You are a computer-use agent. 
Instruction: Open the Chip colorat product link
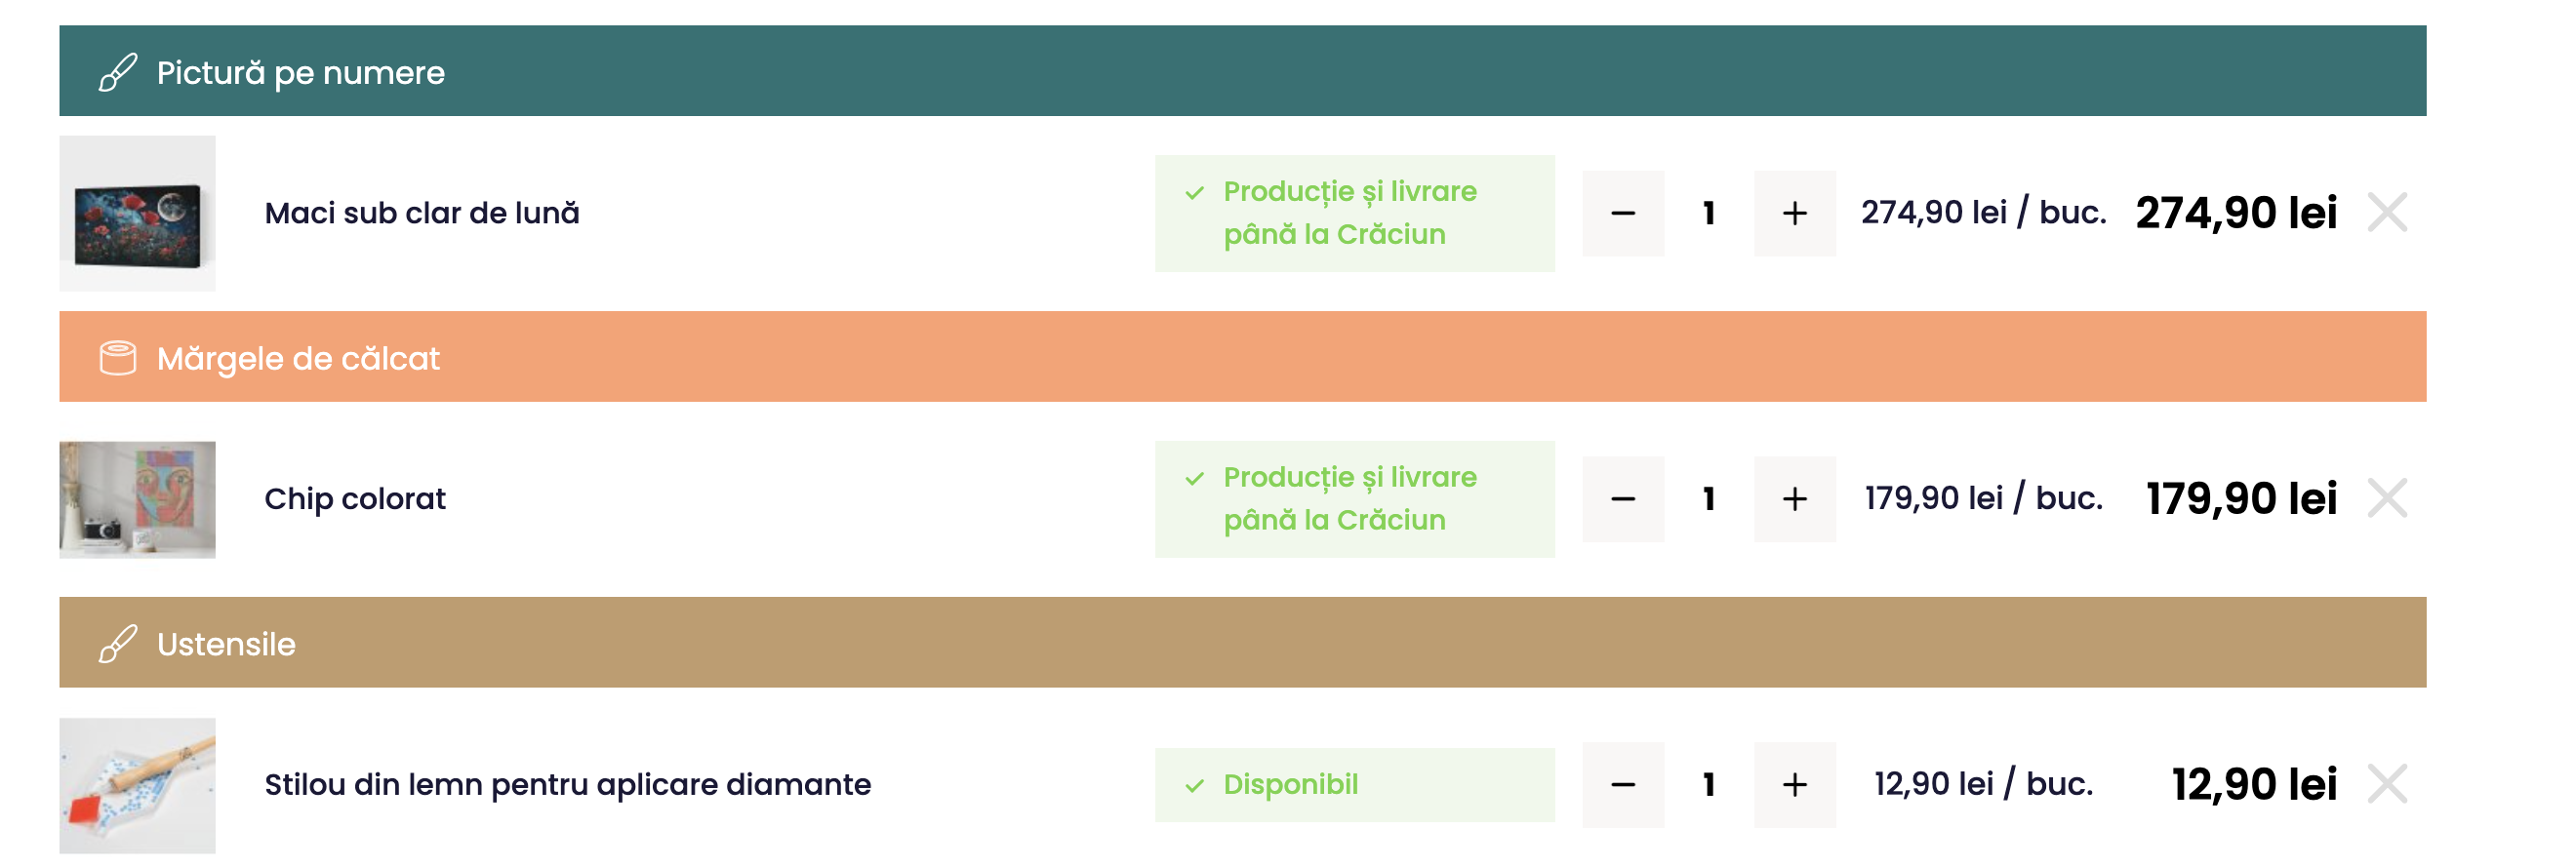coord(355,498)
